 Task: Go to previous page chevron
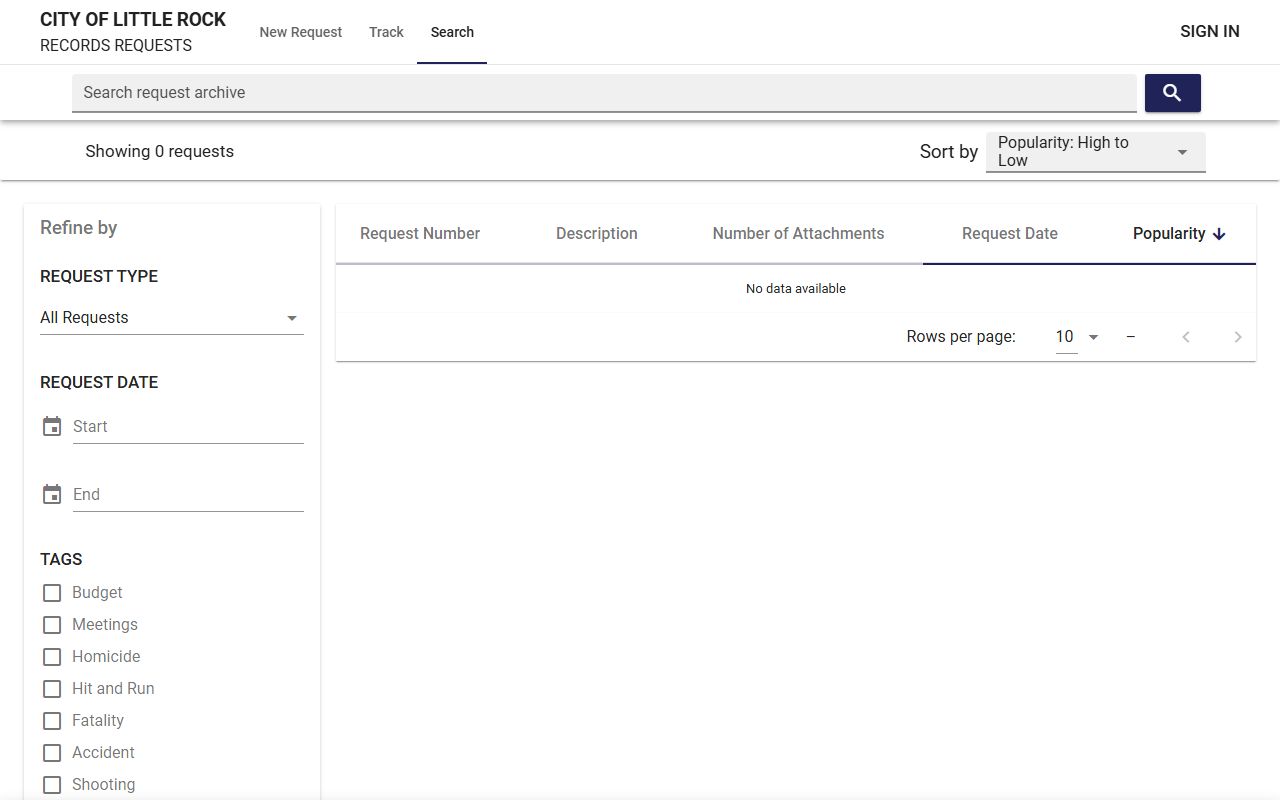(x=1186, y=337)
